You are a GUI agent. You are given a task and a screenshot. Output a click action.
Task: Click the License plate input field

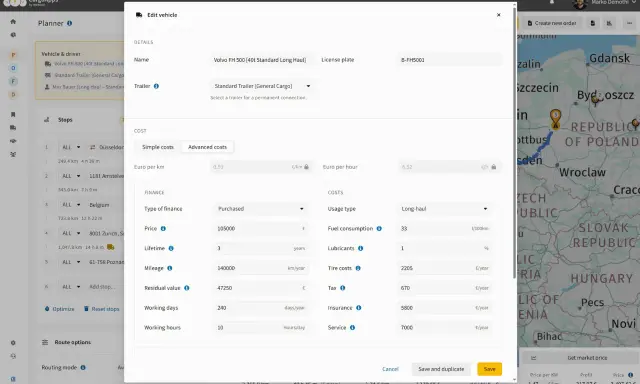[x=450, y=60]
